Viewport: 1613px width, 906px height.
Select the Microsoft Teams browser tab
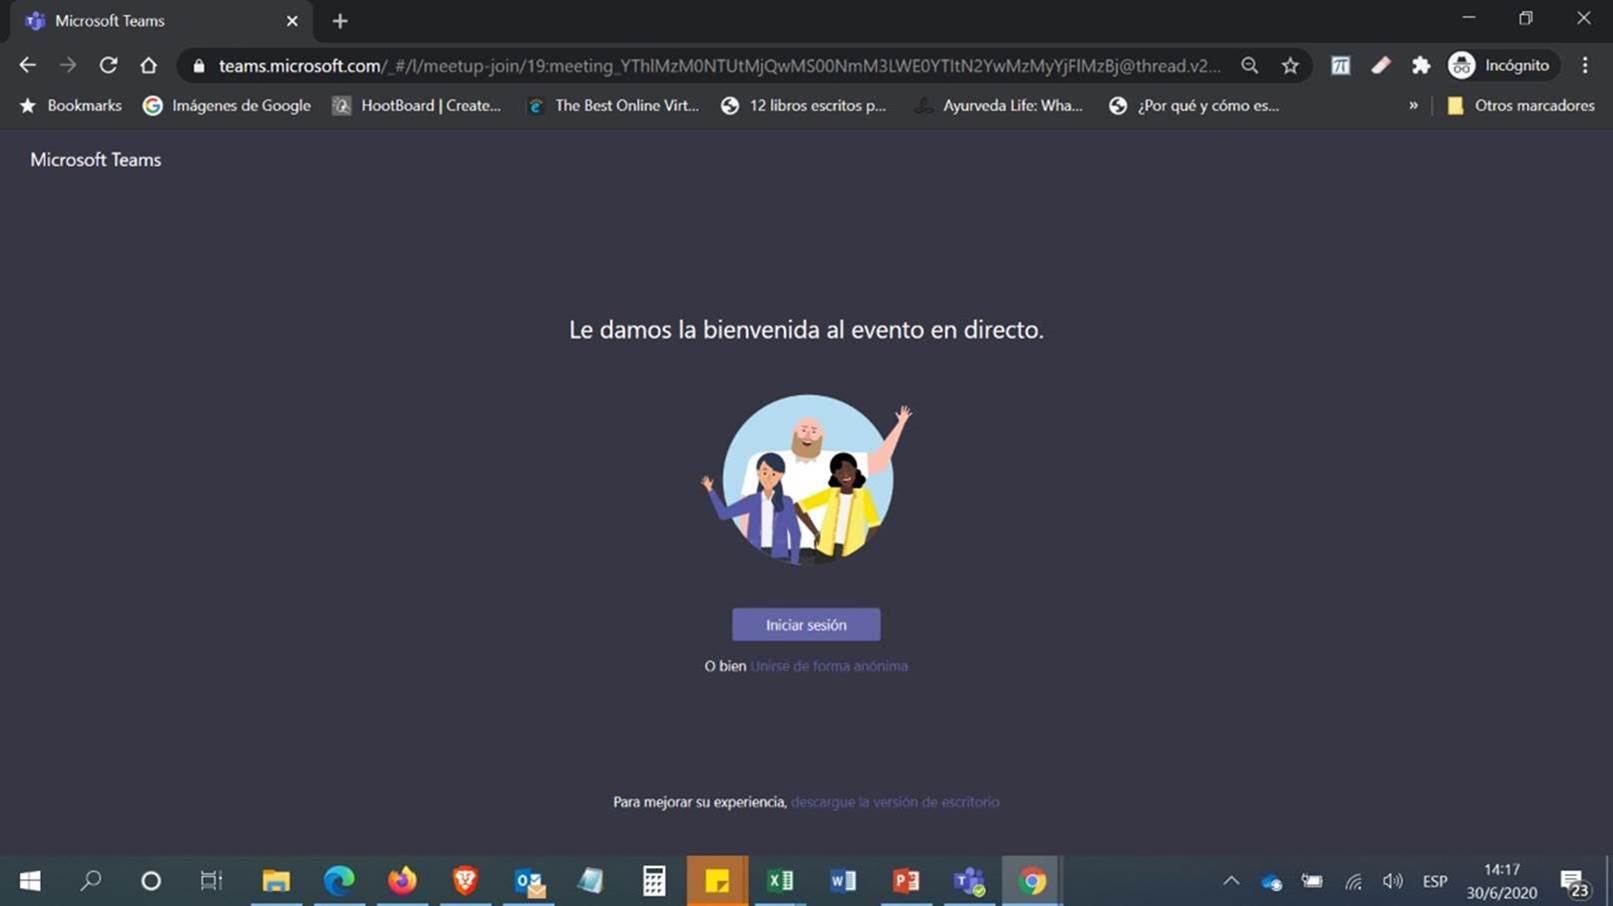pos(150,21)
